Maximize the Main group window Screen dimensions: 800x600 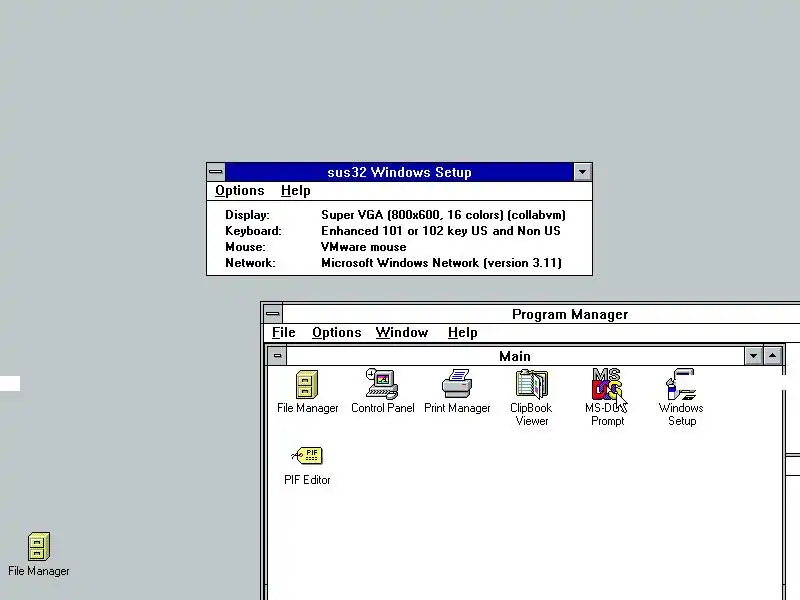point(772,356)
